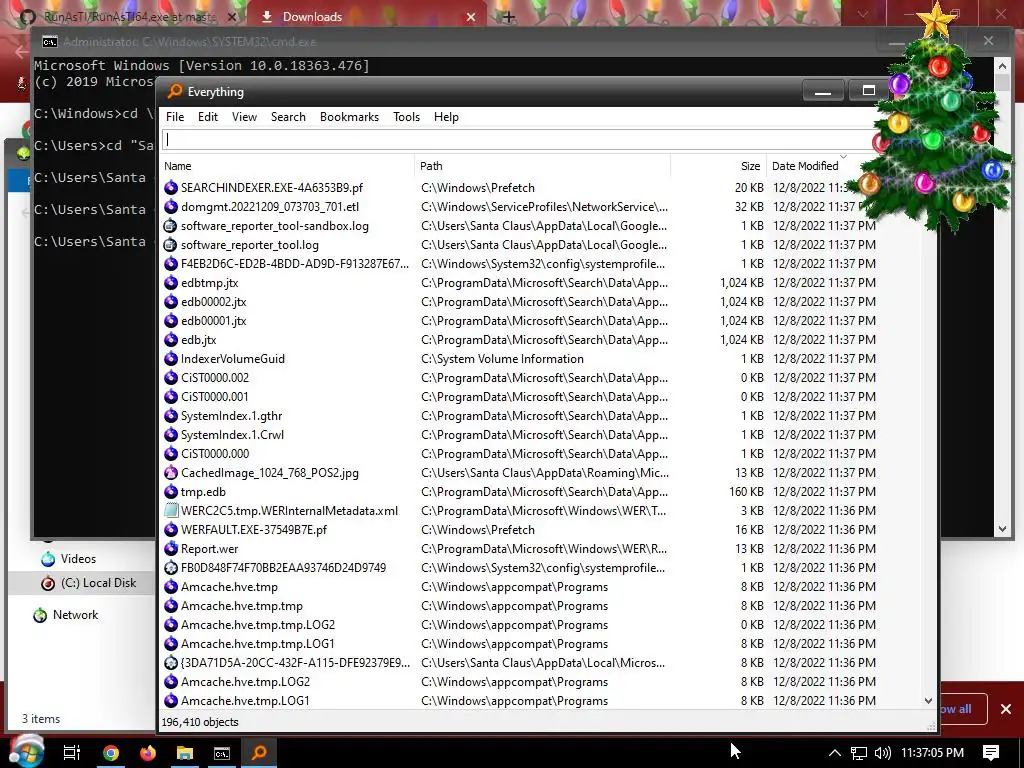Select the software_reporter_tool.log file icon
The height and width of the screenshot is (768, 1024).
[x=170, y=245]
